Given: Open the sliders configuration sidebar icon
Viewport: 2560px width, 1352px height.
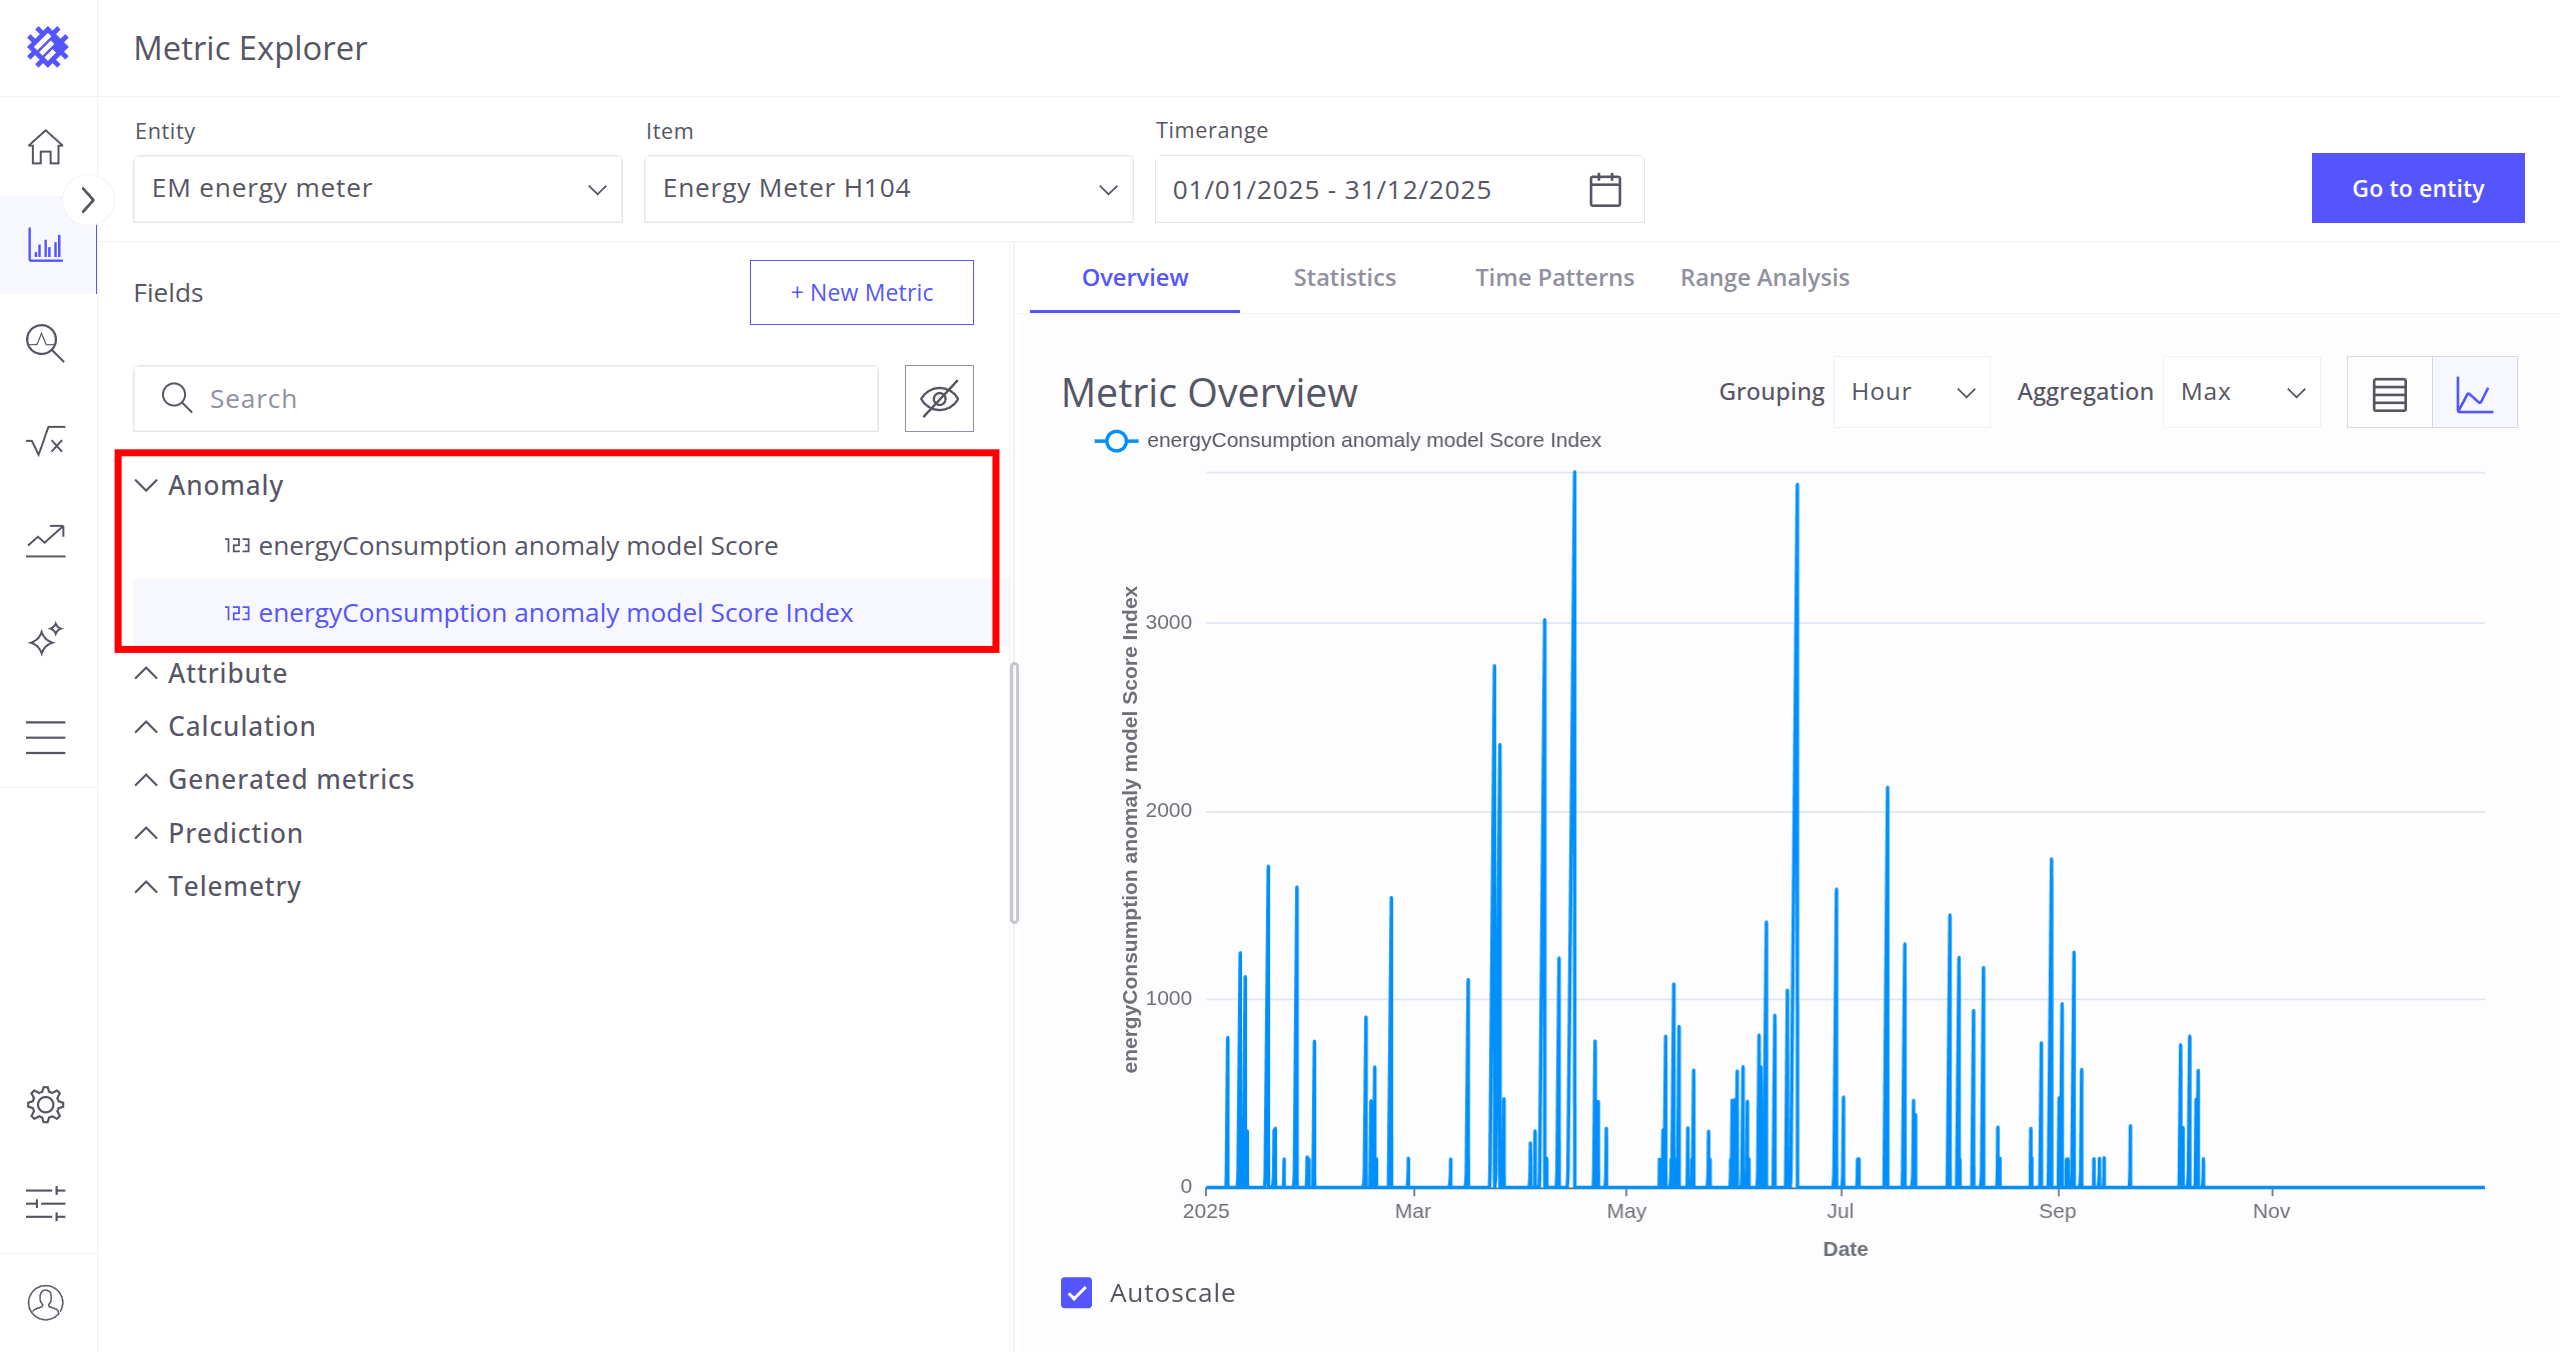Looking at the screenshot, I should [46, 1203].
